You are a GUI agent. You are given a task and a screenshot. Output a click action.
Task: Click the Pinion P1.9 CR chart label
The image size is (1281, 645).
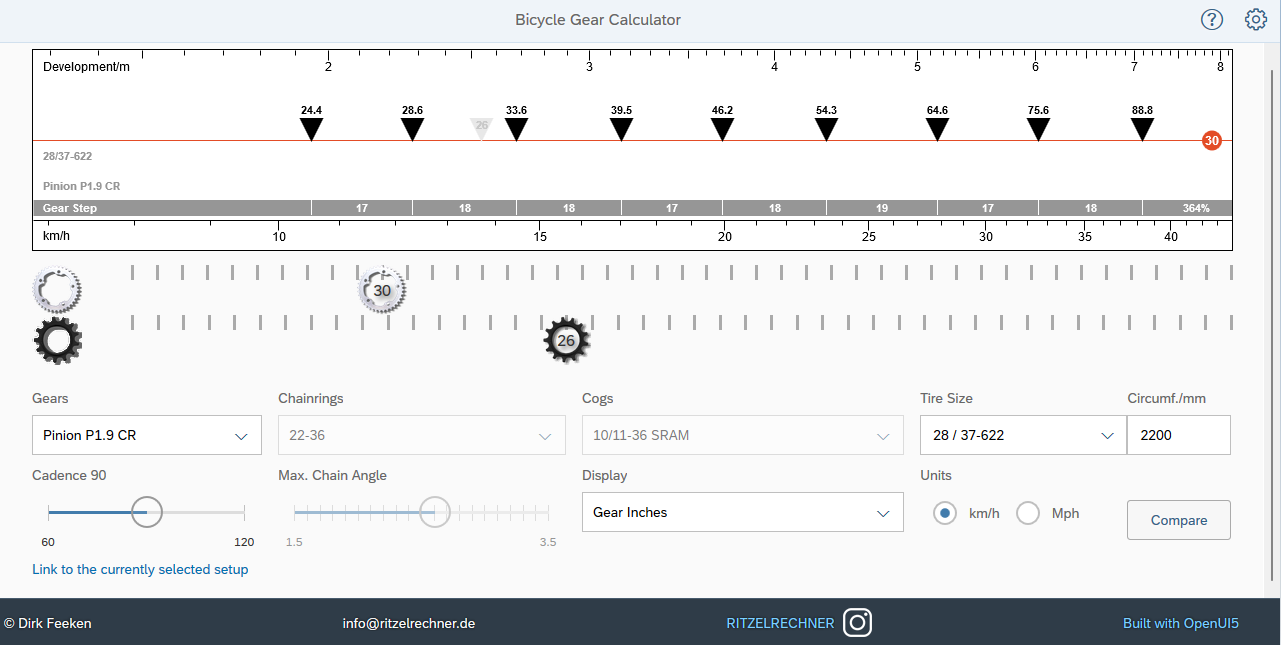82,186
